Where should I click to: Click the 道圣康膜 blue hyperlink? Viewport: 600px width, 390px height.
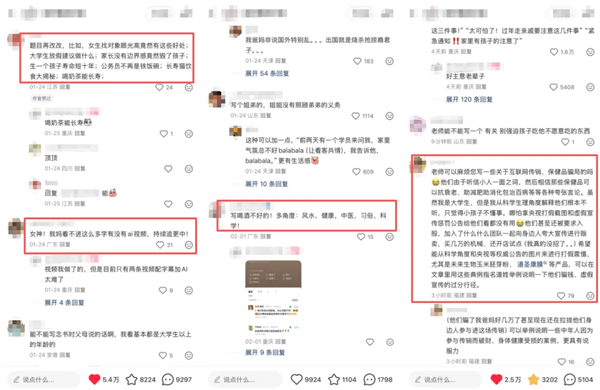(x=530, y=264)
